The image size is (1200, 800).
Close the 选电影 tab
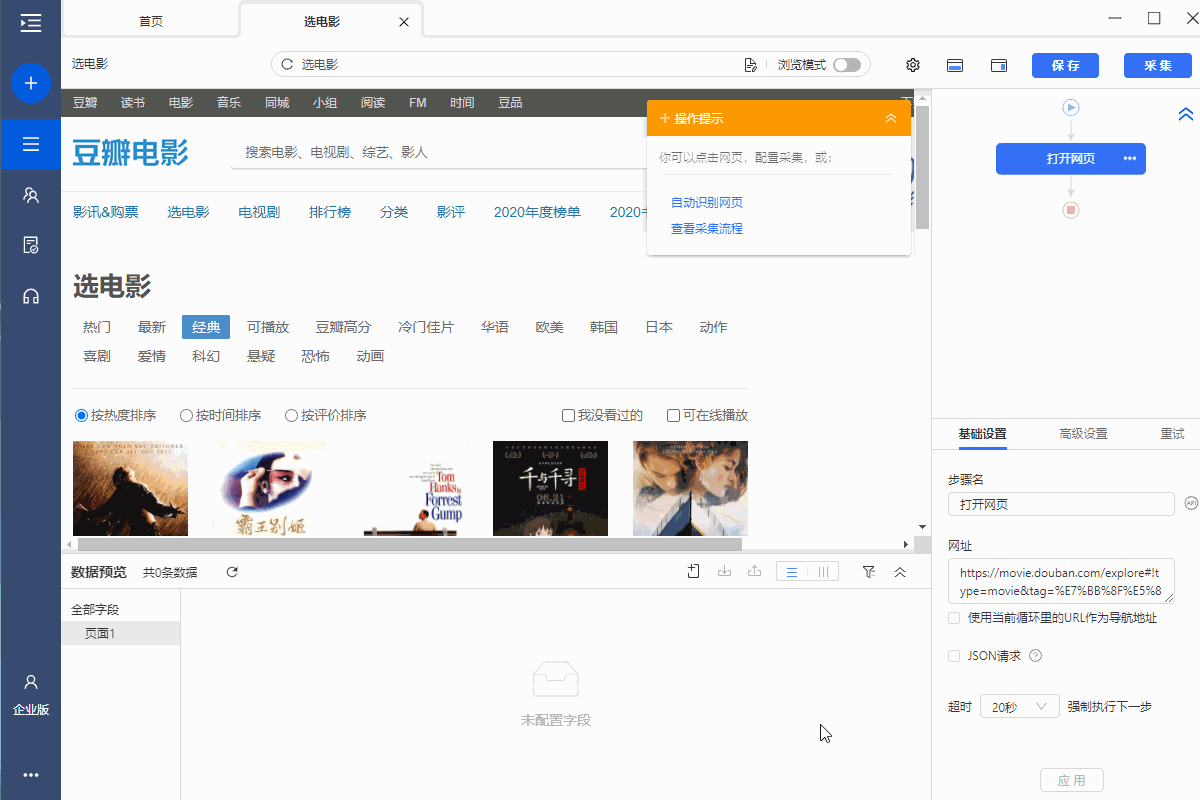pyautogui.click(x=404, y=22)
